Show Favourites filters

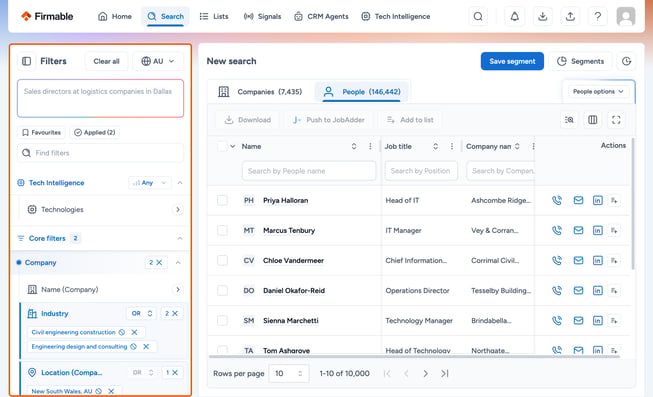[41, 132]
